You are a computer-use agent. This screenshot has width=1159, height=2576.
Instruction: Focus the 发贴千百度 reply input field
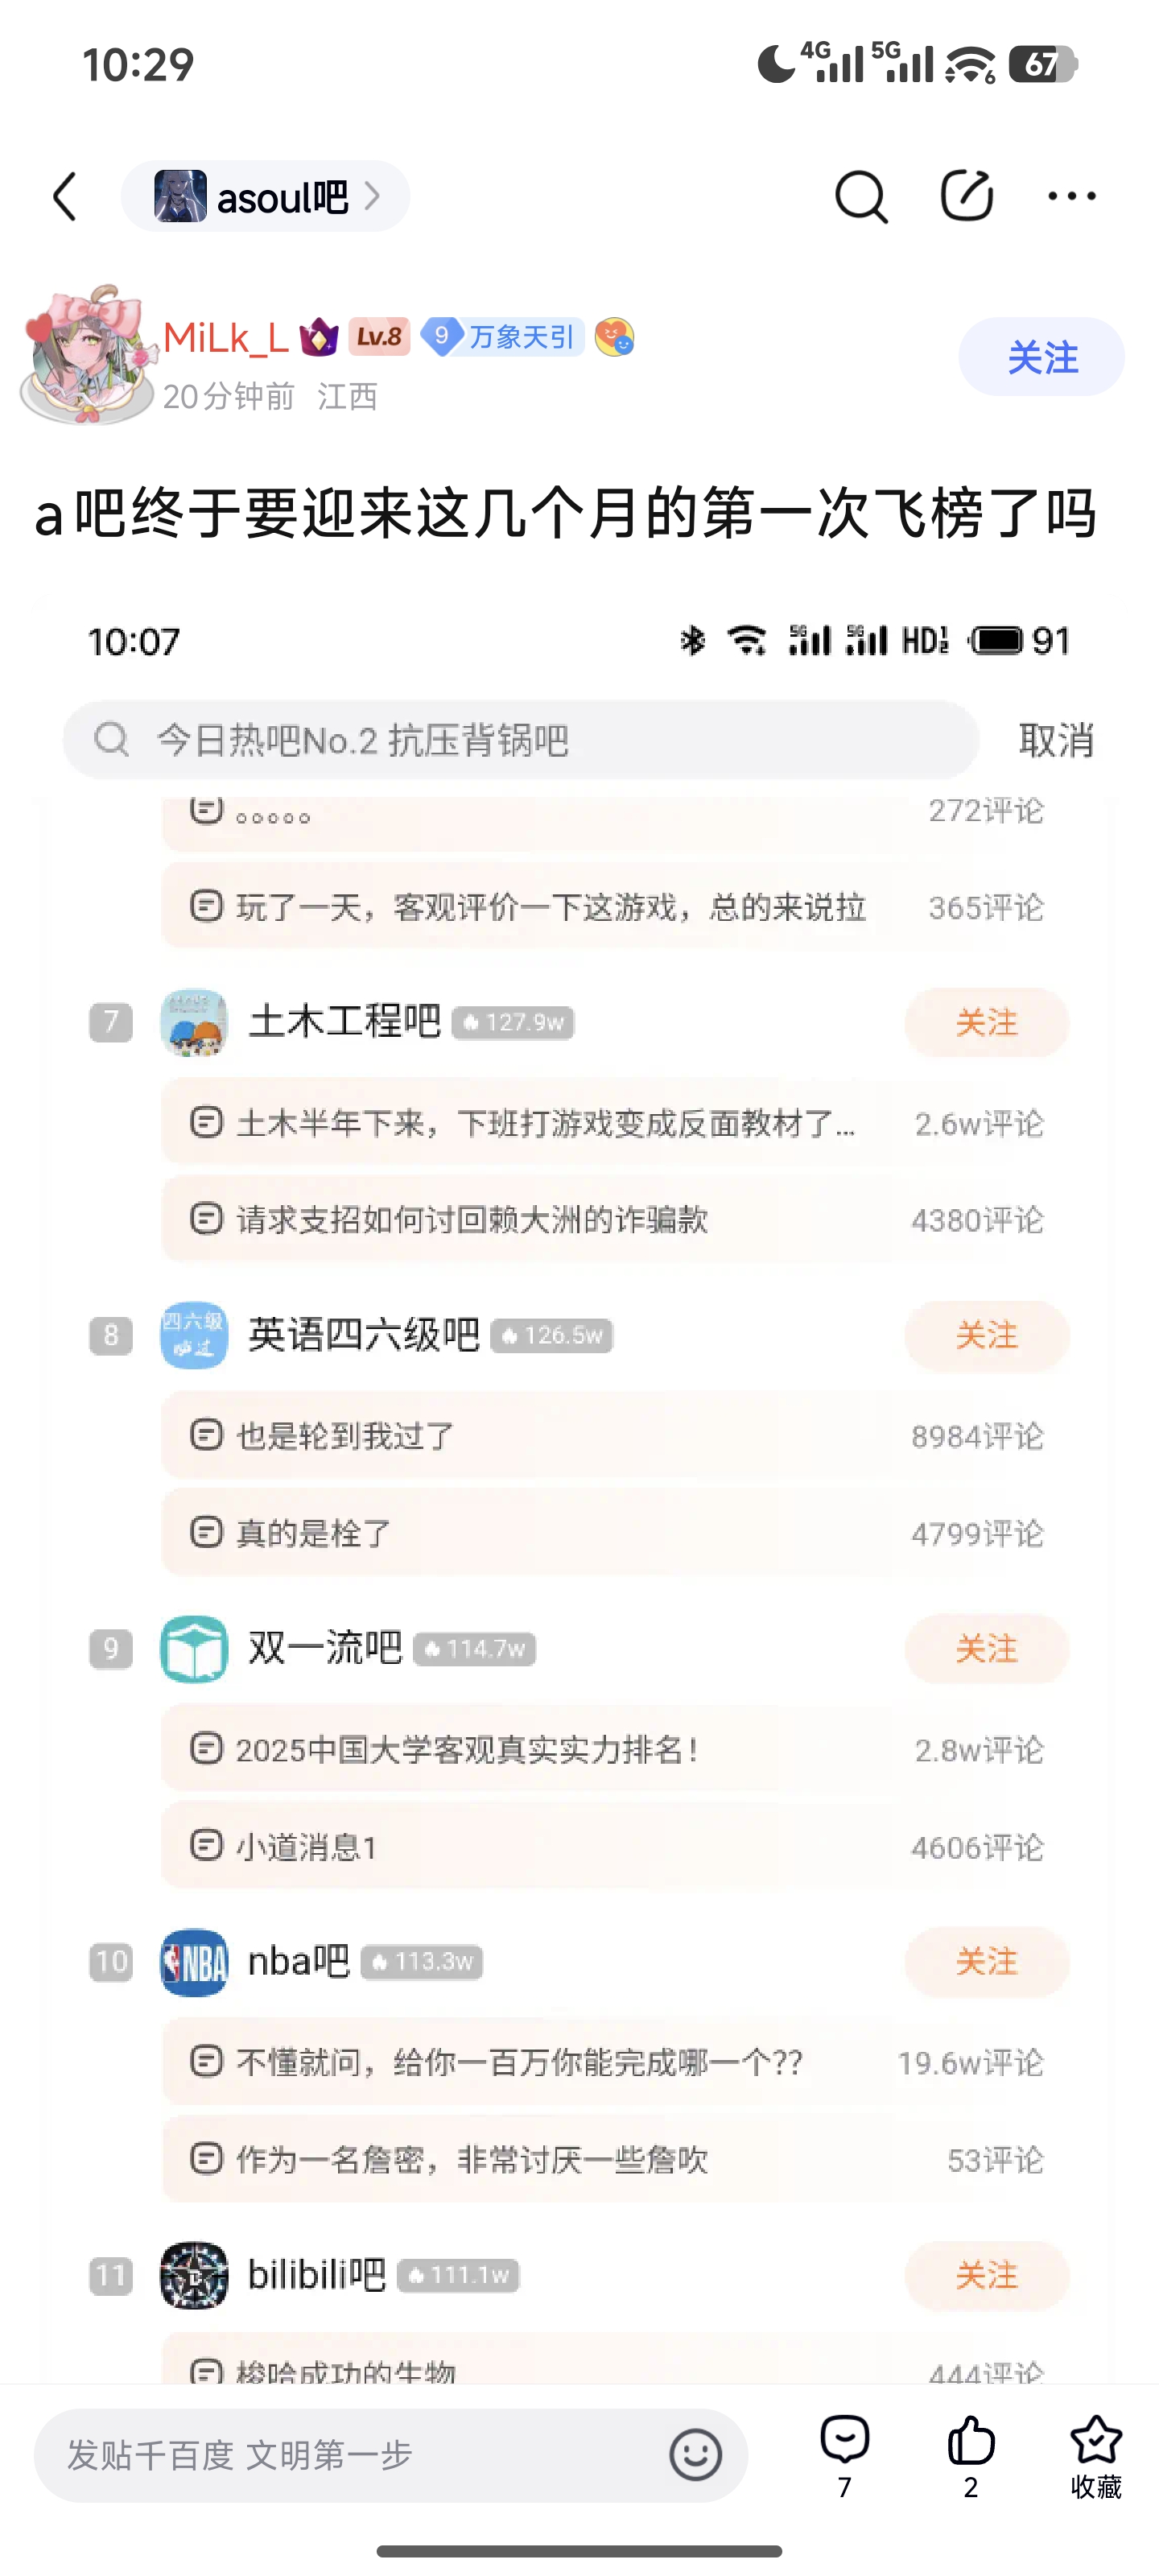coord(350,2454)
